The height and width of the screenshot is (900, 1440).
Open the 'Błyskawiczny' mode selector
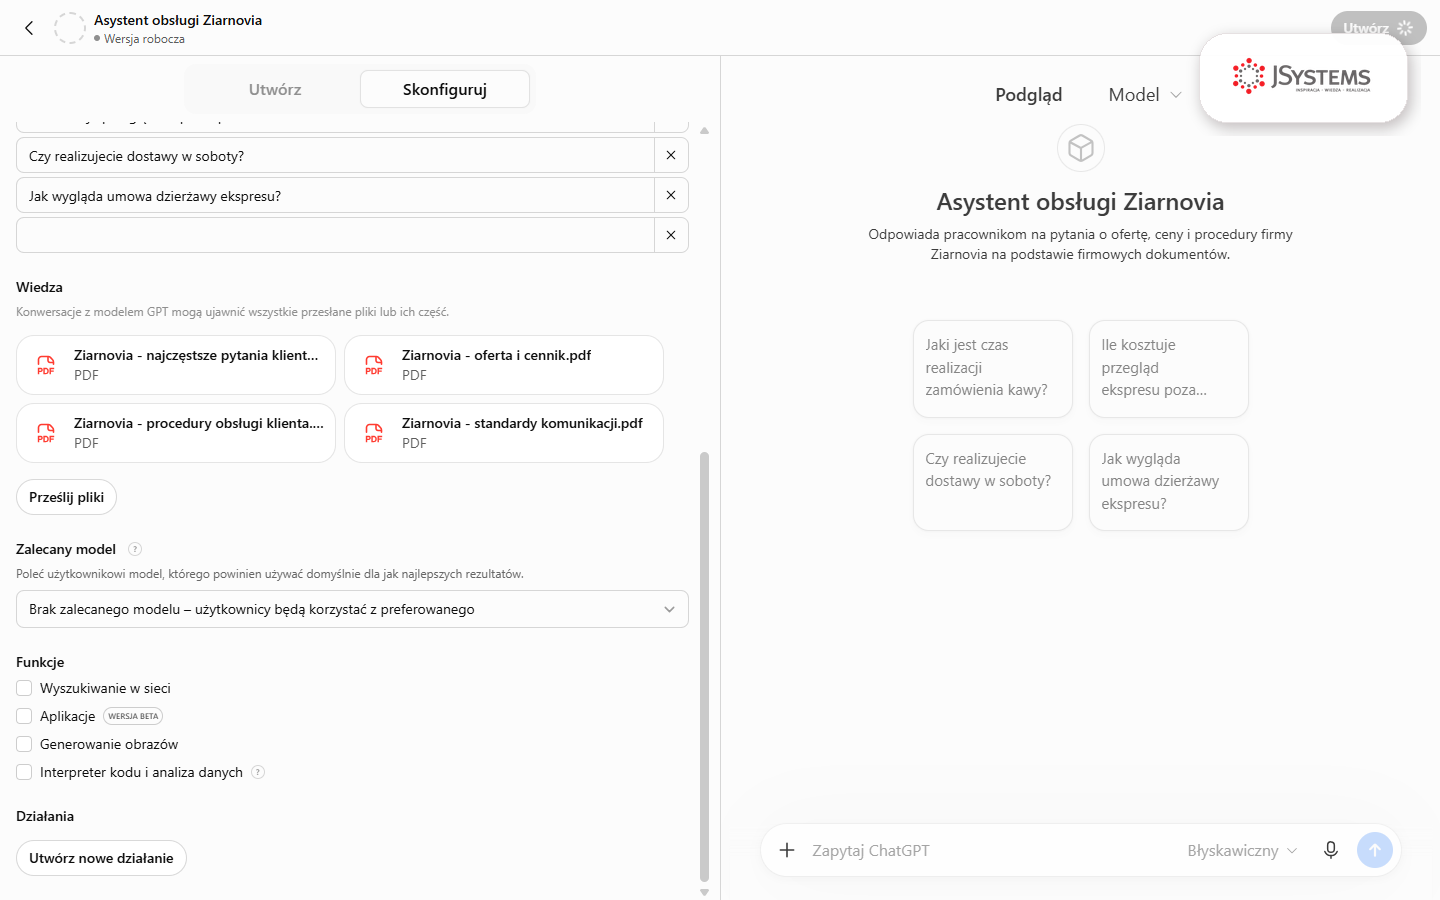pyautogui.click(x=1242, y=850)
